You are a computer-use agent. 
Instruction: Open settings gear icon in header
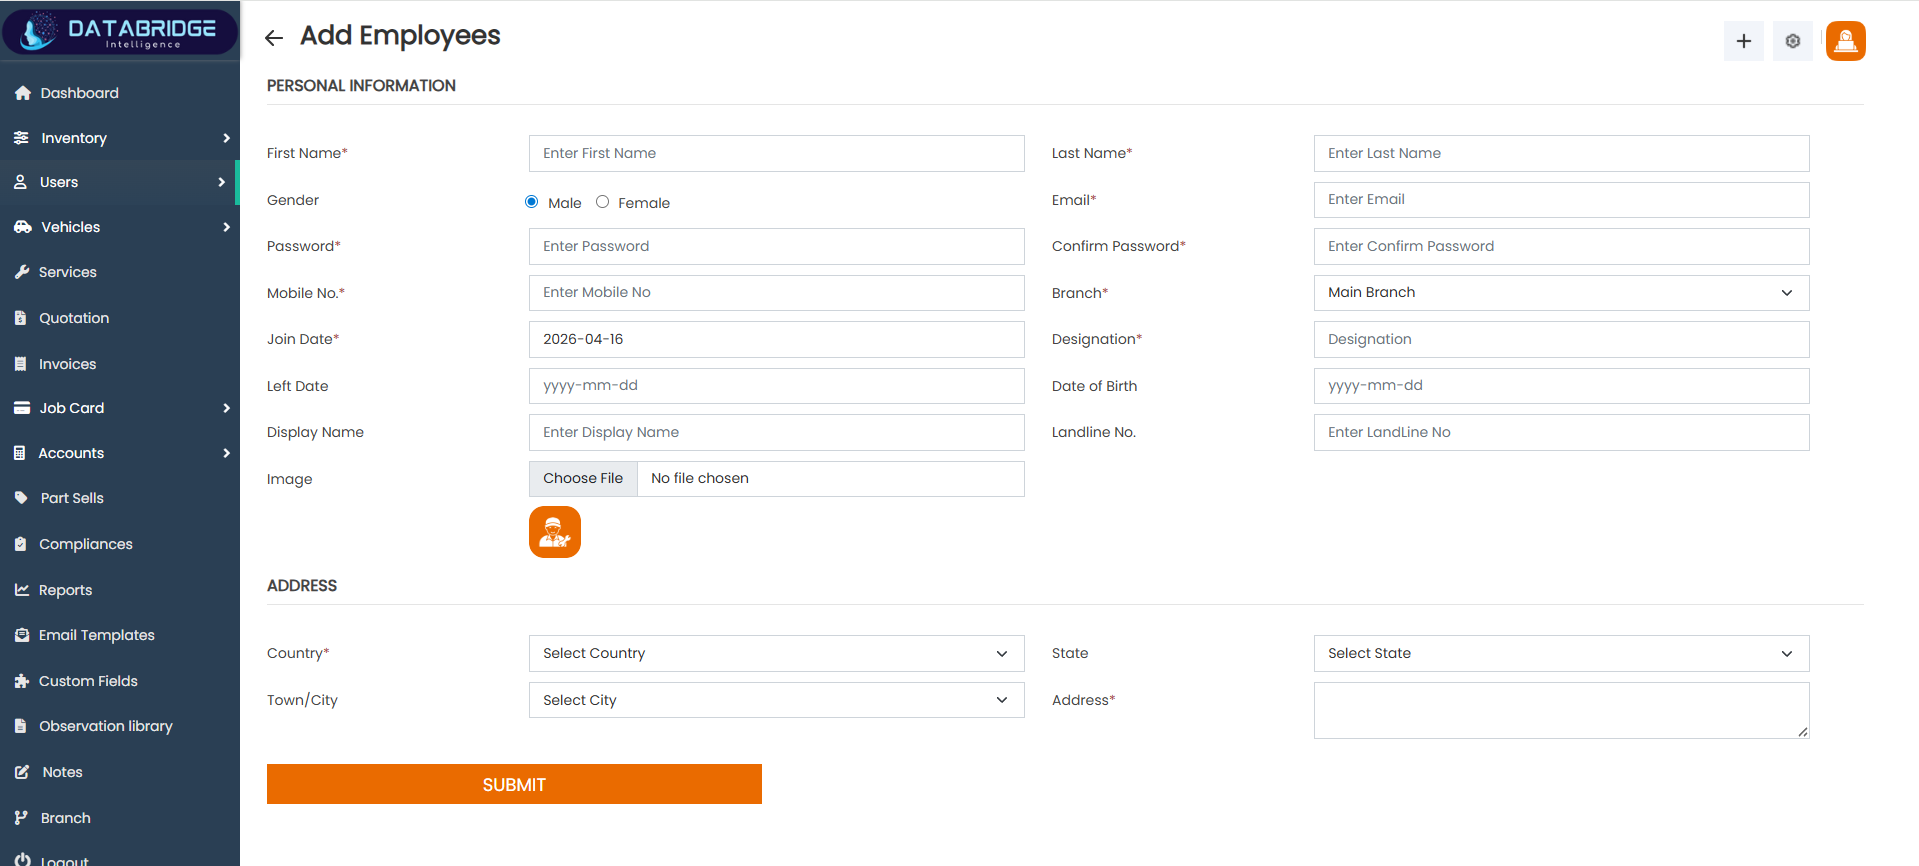tap(1792, 41)
